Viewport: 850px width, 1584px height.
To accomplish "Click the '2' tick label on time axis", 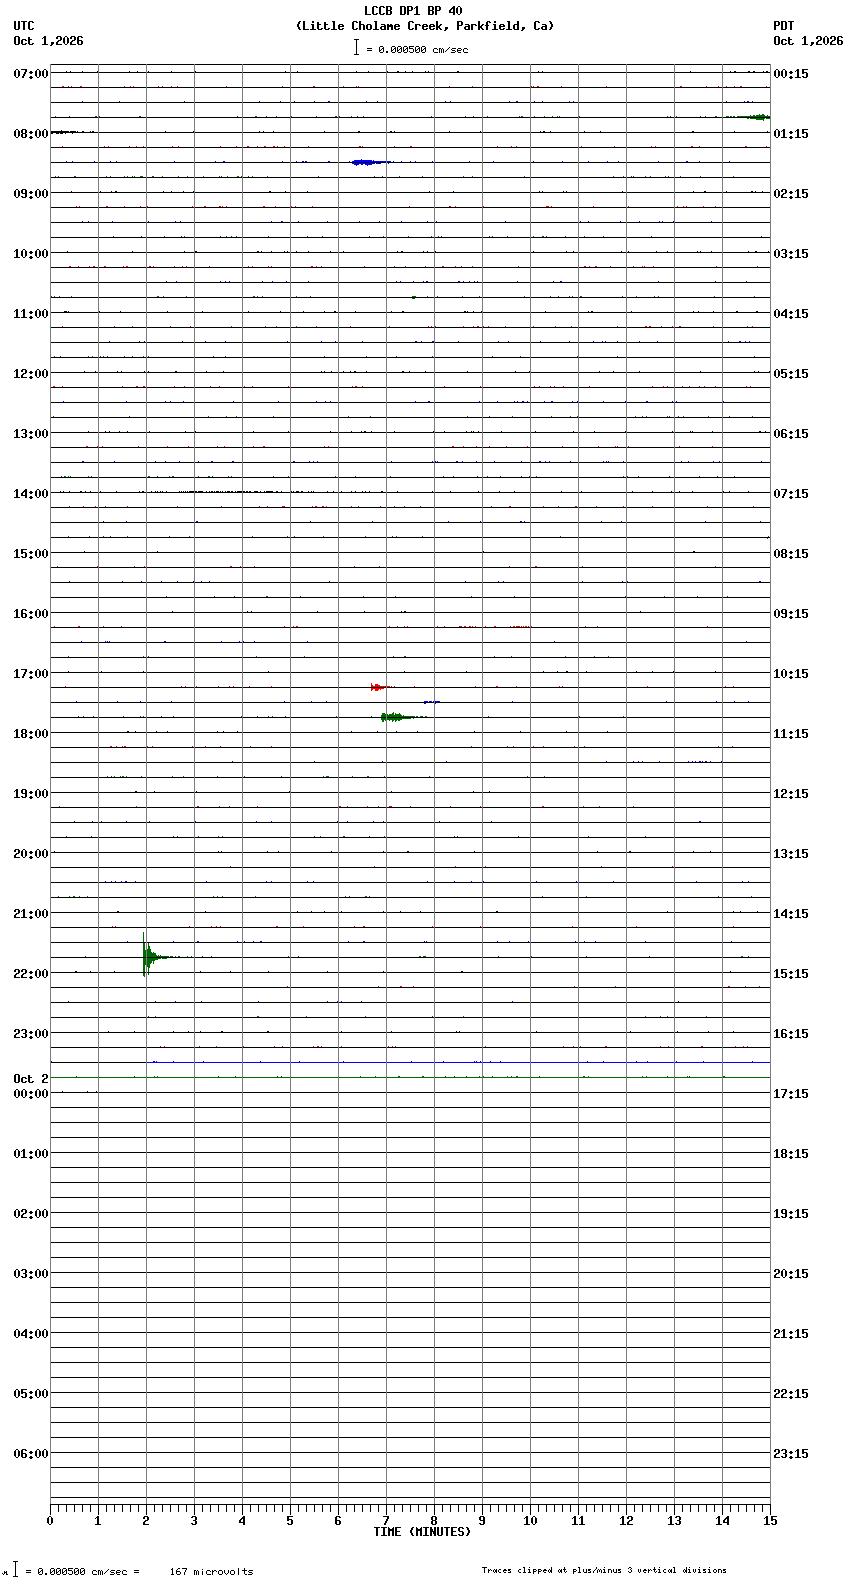I will pyautogui.click(x=146, y=1521).
